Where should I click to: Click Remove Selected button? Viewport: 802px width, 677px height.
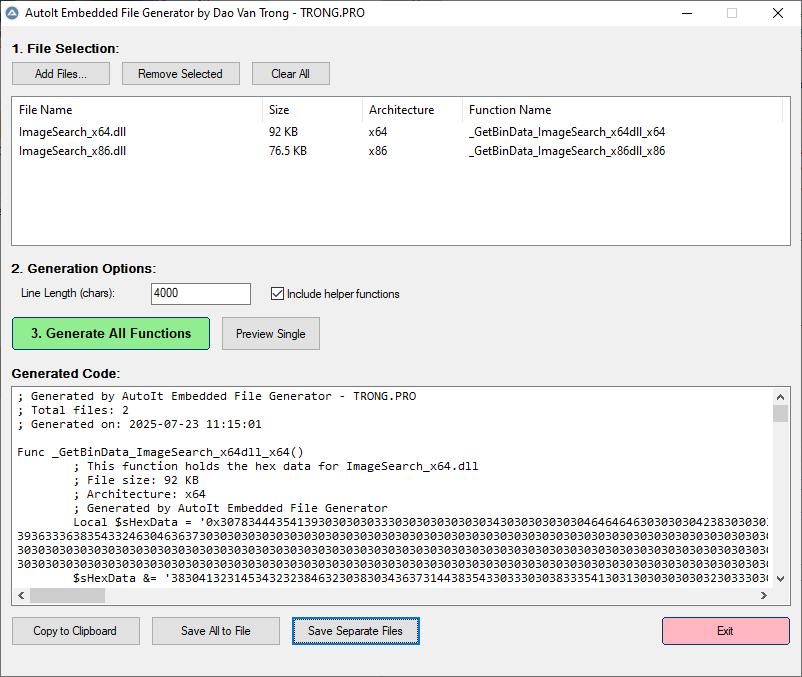[181, 74]
